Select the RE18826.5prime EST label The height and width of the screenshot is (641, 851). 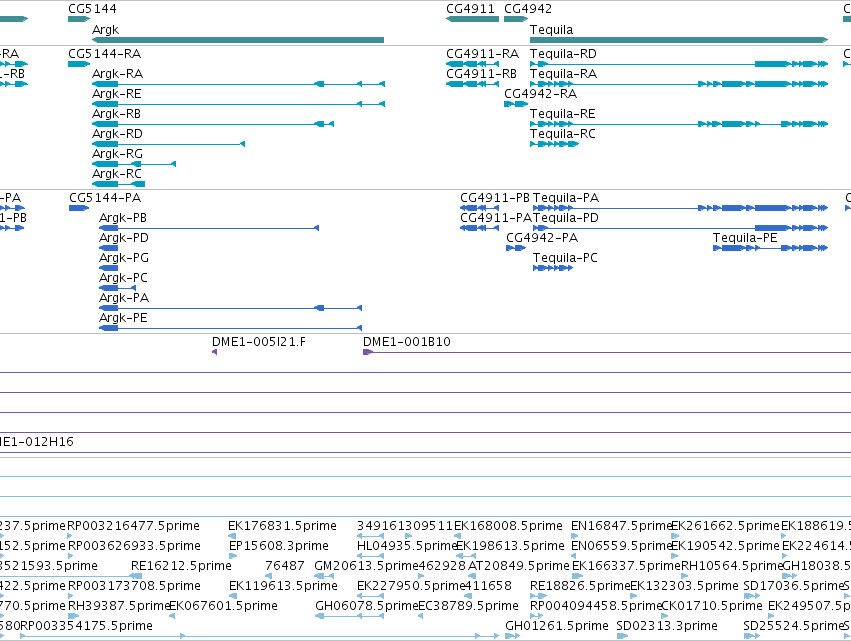coord(580,586)
